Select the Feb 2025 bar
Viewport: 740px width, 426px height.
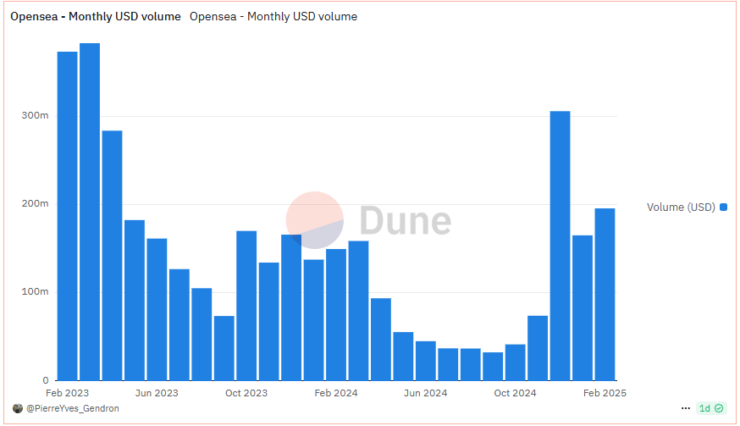coord(605,294)
